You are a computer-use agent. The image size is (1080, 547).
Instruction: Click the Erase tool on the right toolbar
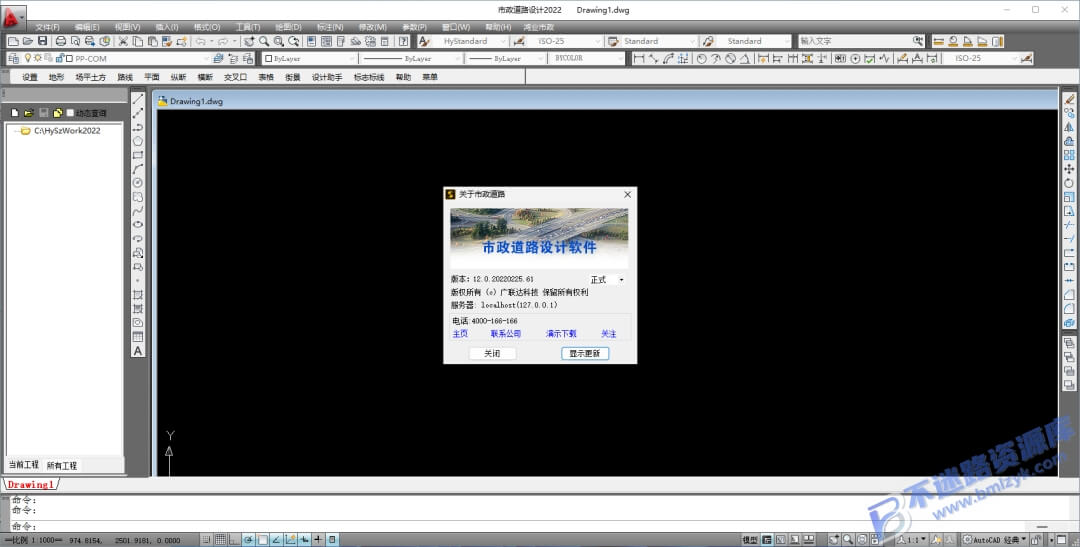(x=1069, y=99)
